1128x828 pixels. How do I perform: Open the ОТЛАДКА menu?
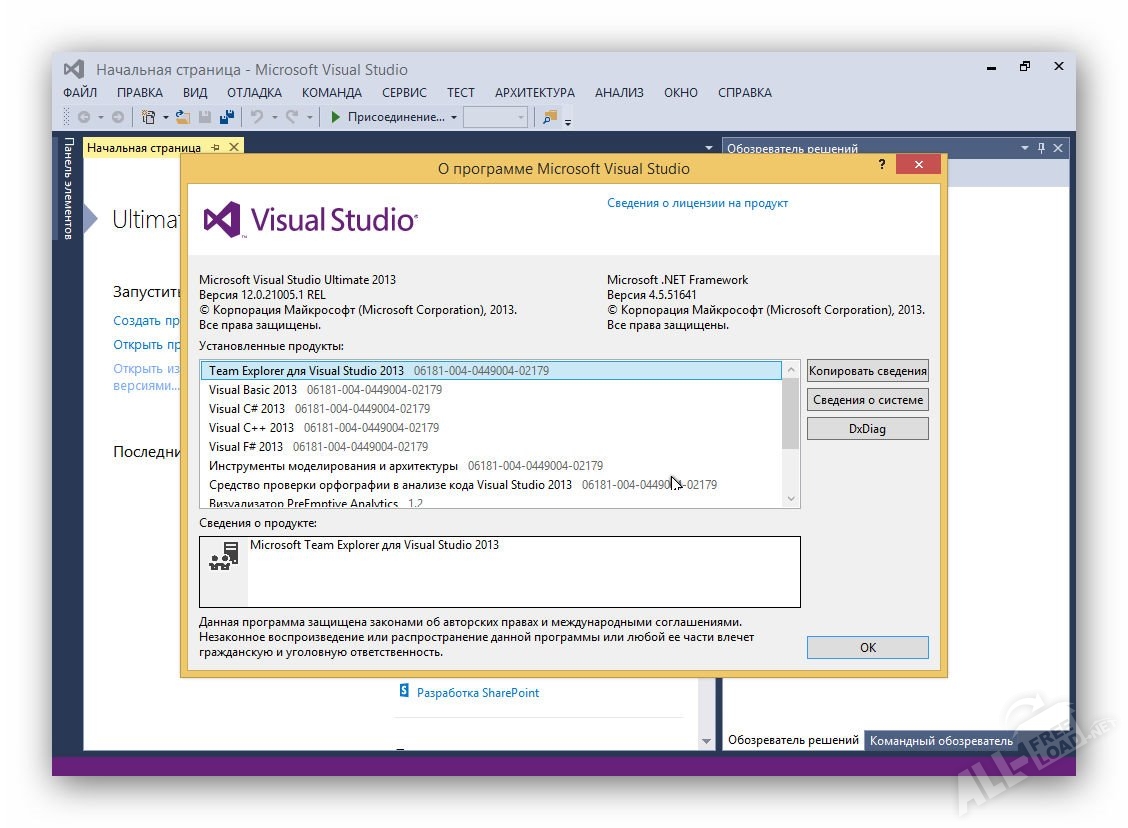tap(254, 93)
